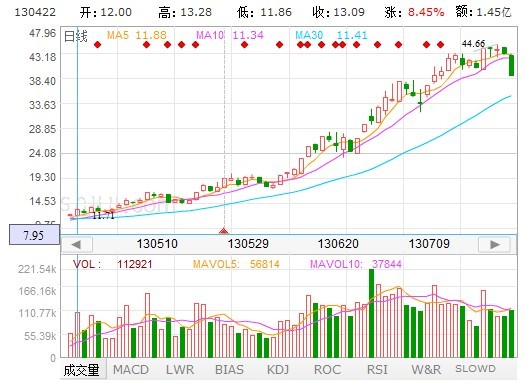
Task: Click the 130510 date label
Action: click(x=157, y=244)
